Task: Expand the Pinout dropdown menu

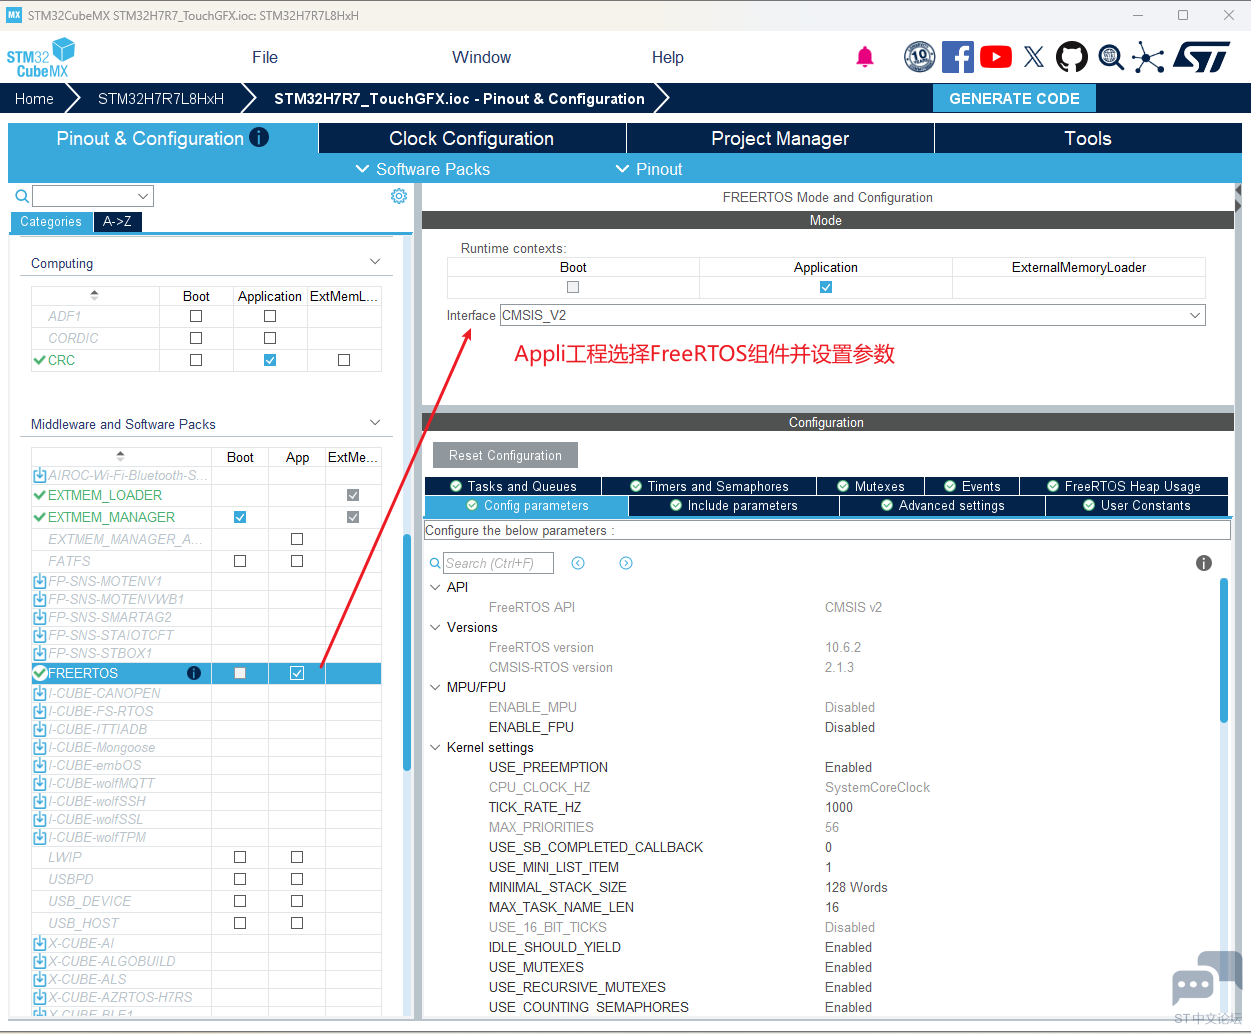Action: (649, 169)
